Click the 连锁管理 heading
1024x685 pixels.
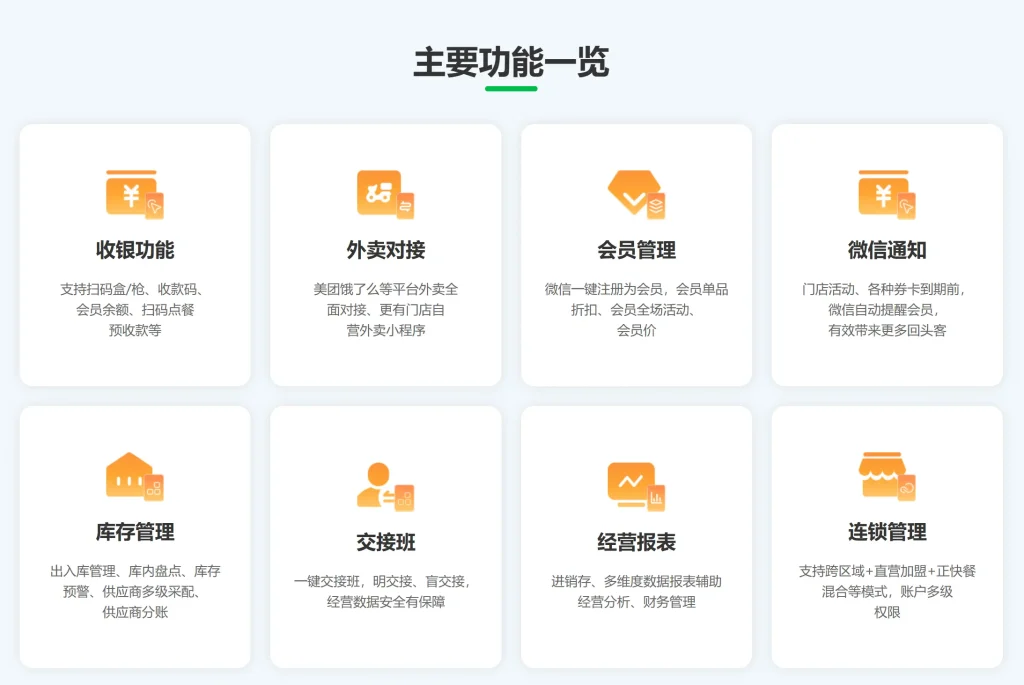tap(886, 532)
